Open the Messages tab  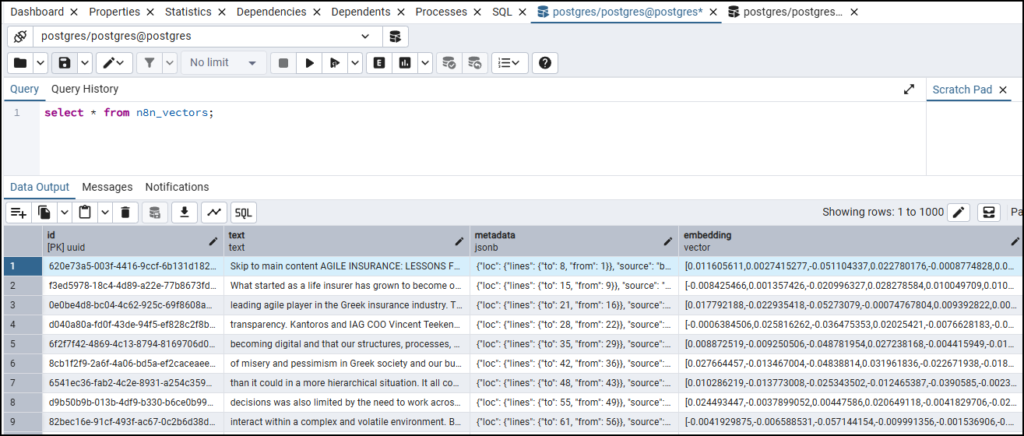[107, 187]
